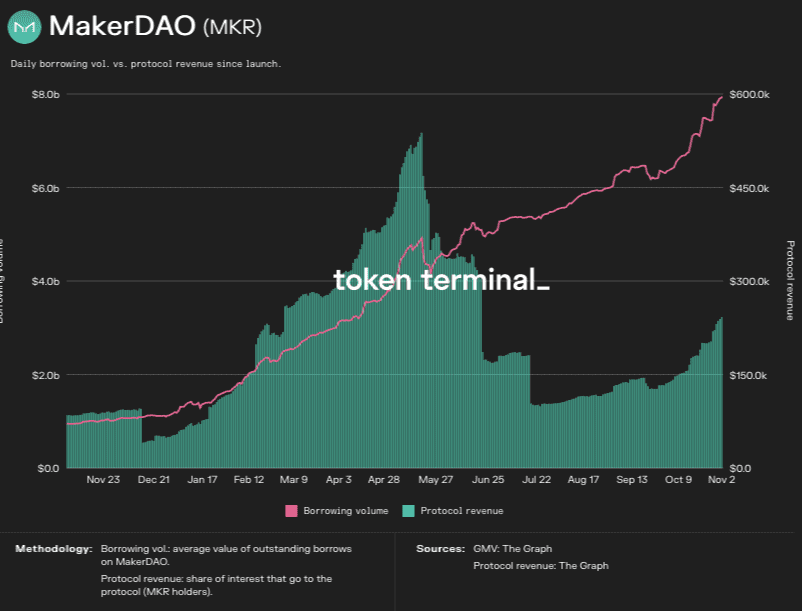The image size is (802, 611).
Task: Select the Nov 23 x-axis date label
Action: click(103, 480)
